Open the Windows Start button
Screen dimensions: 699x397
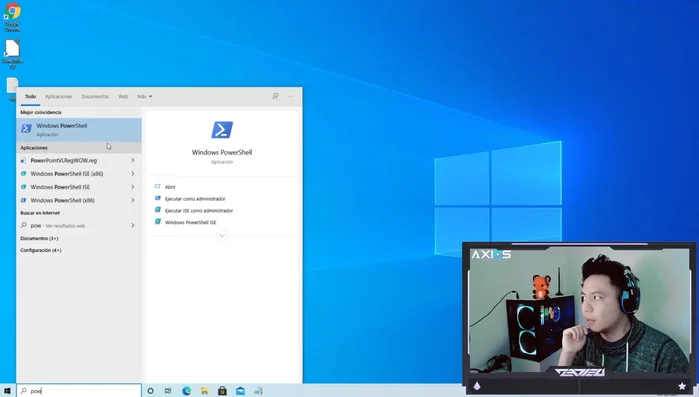[x=7, y=391]
